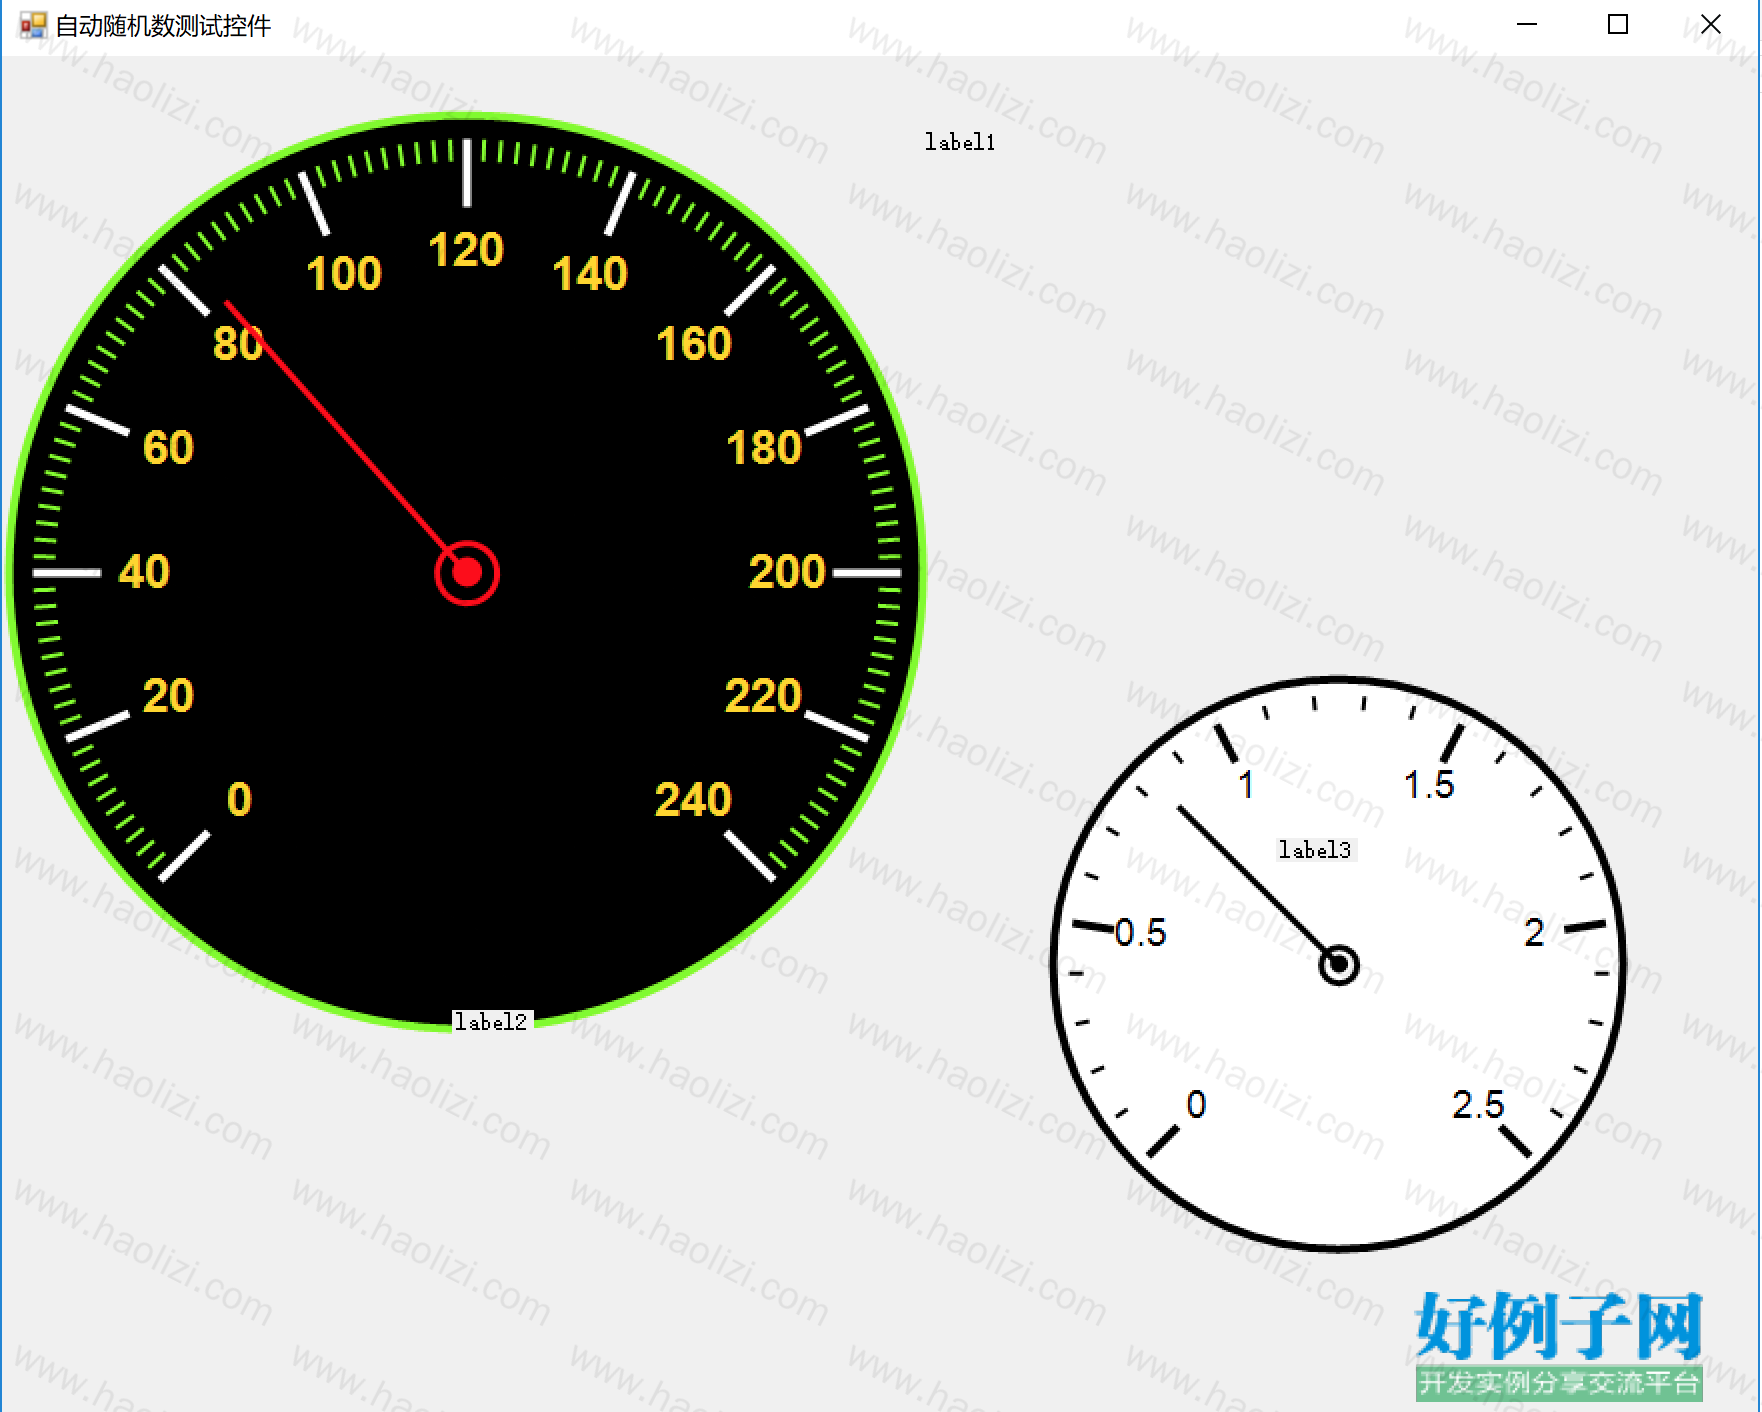Click the 20 value on the speedometer

[168, 696]
